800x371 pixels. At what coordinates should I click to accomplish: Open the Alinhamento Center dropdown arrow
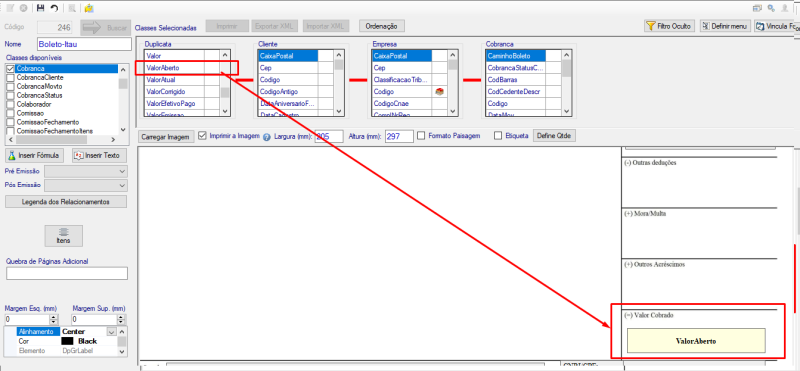coord(112,332)
